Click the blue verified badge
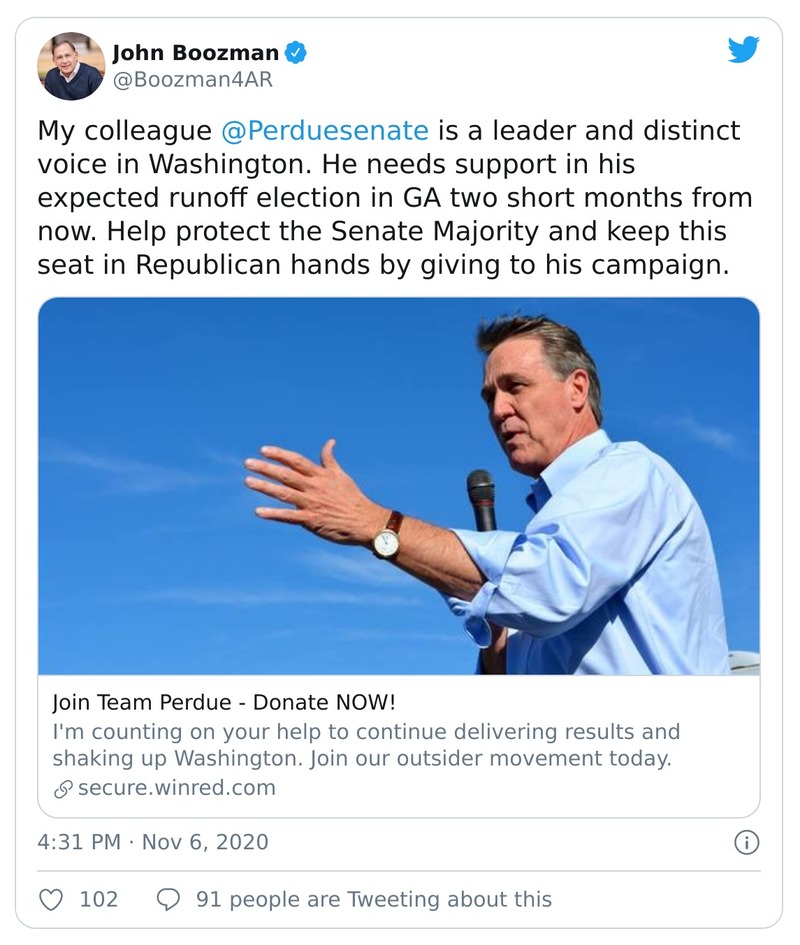 point(296,52)
